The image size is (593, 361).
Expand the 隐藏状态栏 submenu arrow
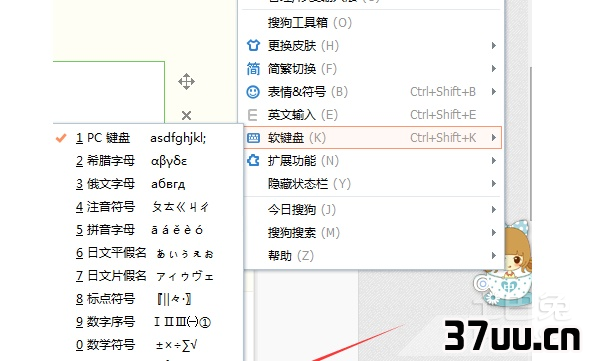tap(494, 184)
